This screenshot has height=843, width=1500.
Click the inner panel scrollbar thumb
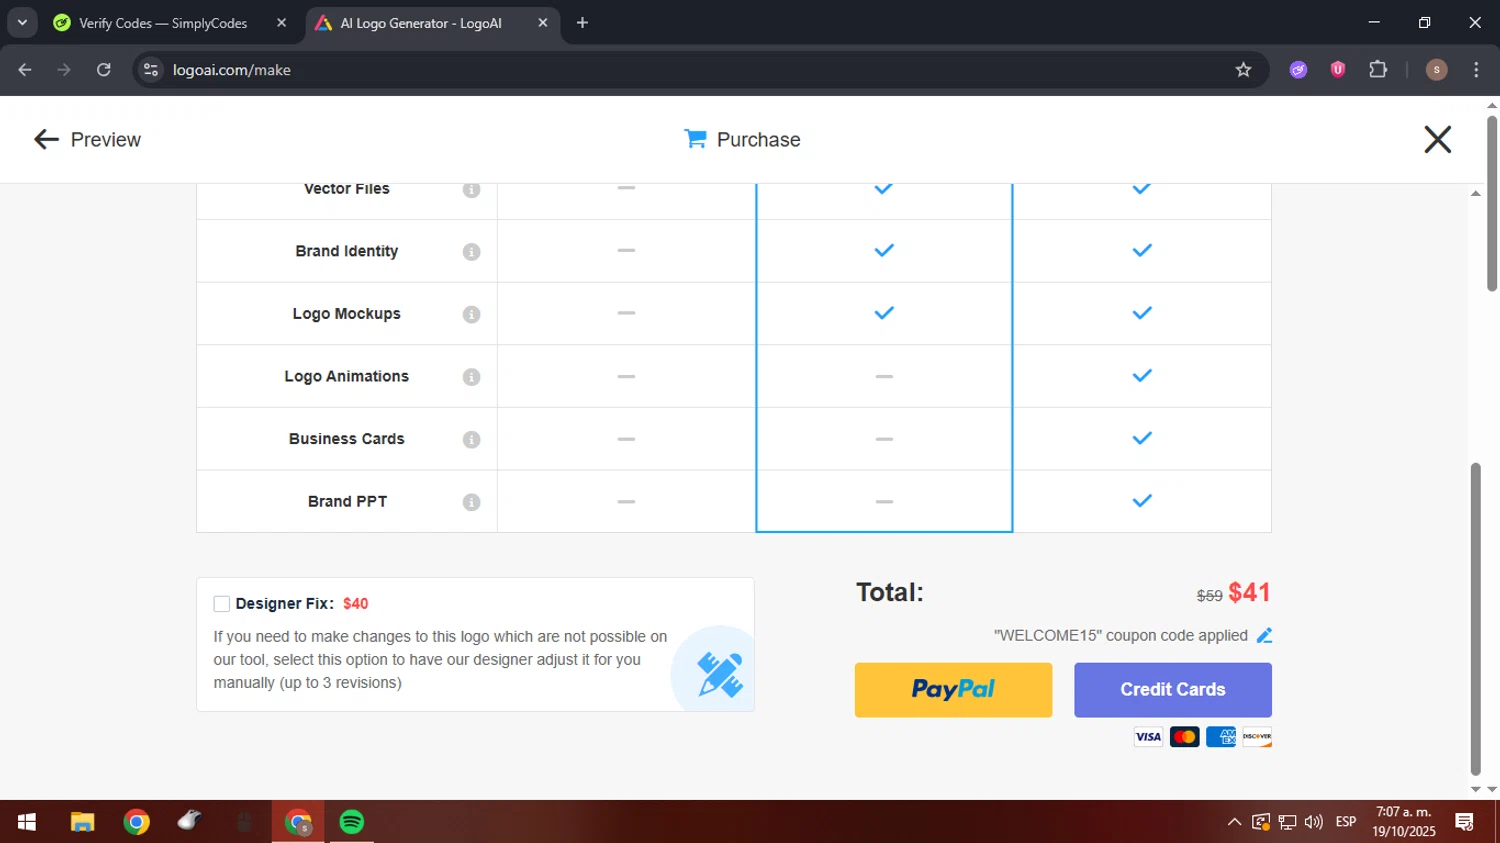click(1475, 619)
